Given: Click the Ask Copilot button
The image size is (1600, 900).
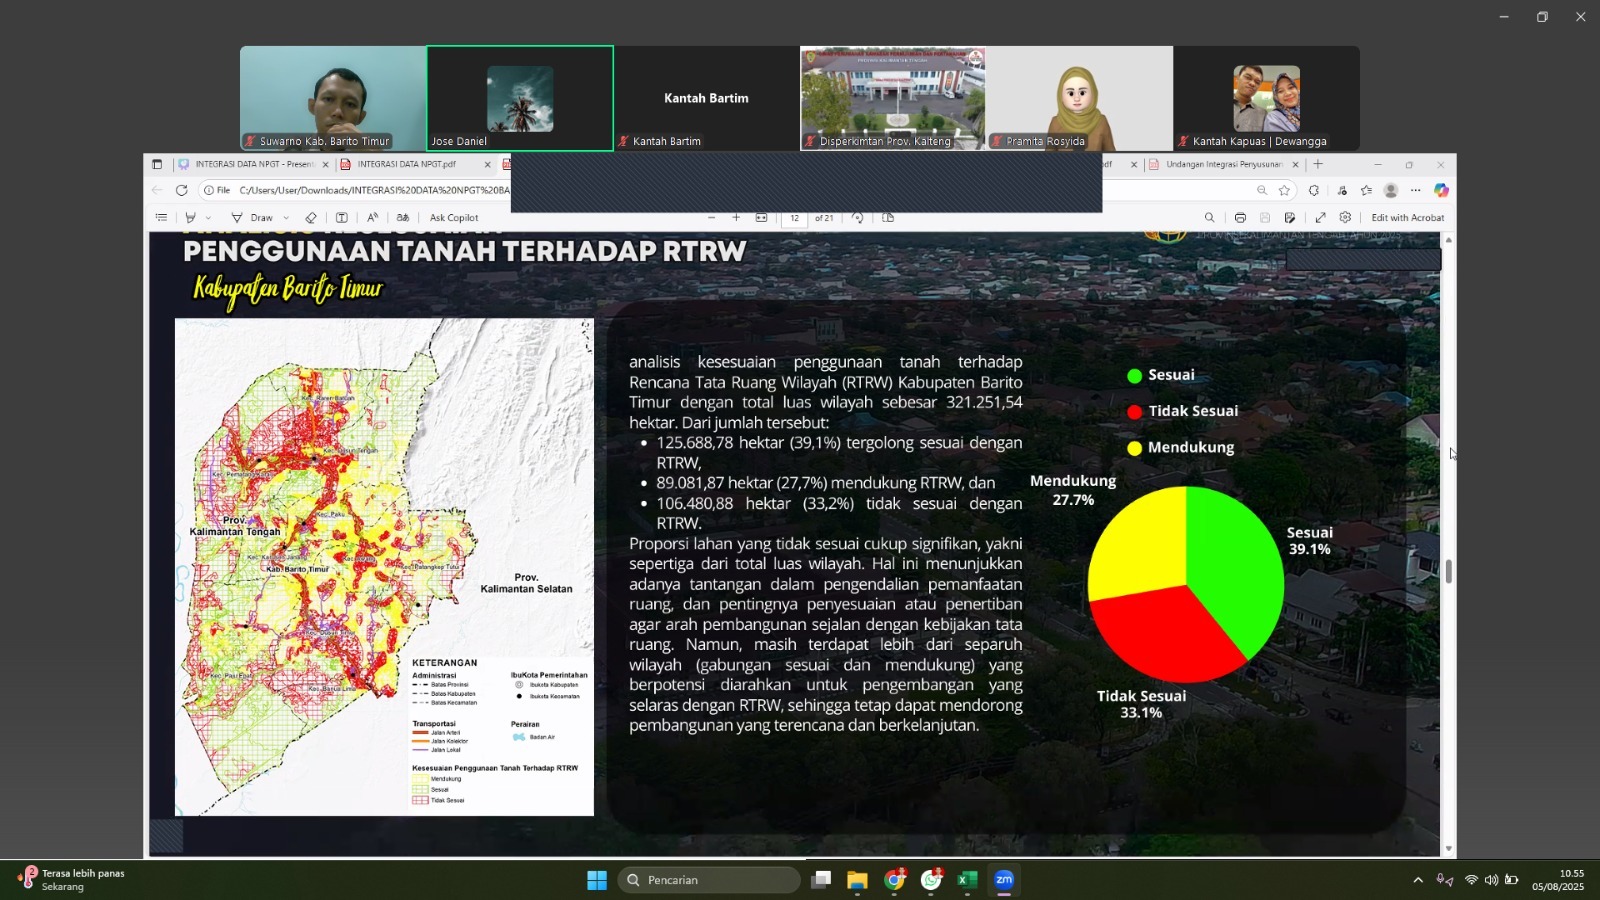Looking at the screenshot, I should [x=454, y=218].
